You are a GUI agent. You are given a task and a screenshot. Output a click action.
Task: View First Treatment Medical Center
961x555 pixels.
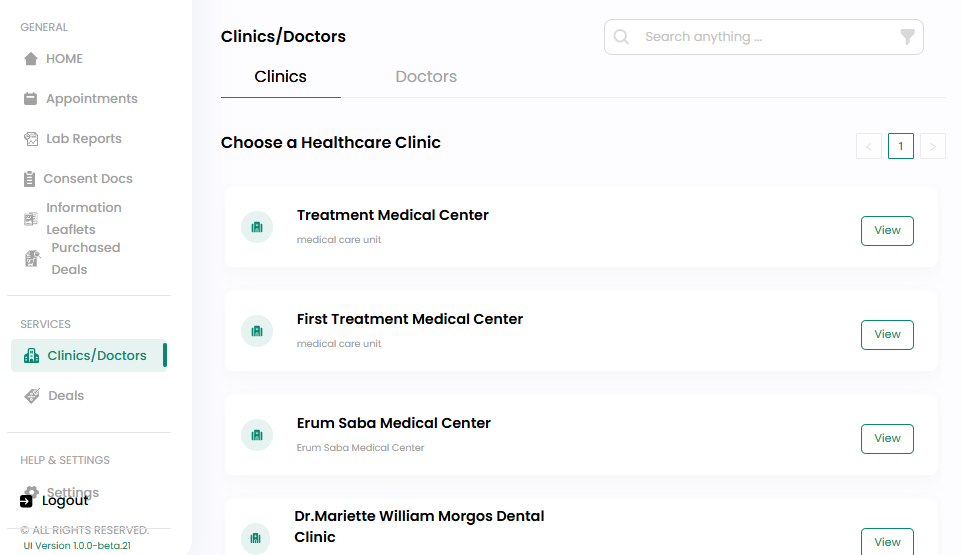[887, 335]
